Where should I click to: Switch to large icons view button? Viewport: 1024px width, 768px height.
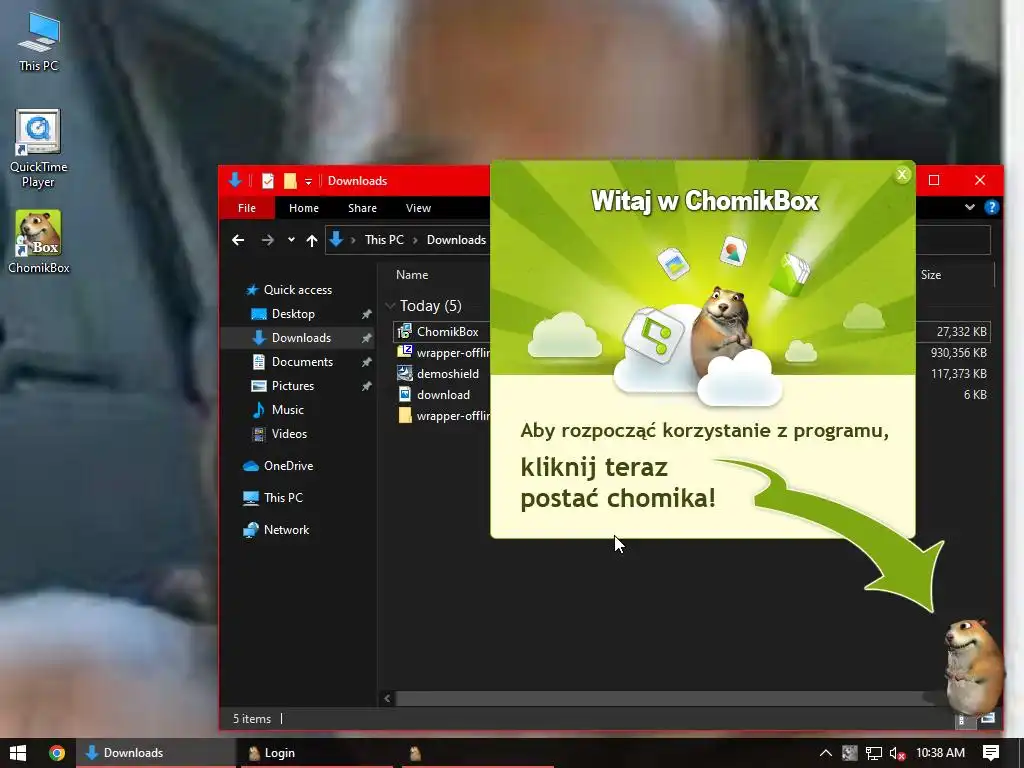(x=988, y=718)
